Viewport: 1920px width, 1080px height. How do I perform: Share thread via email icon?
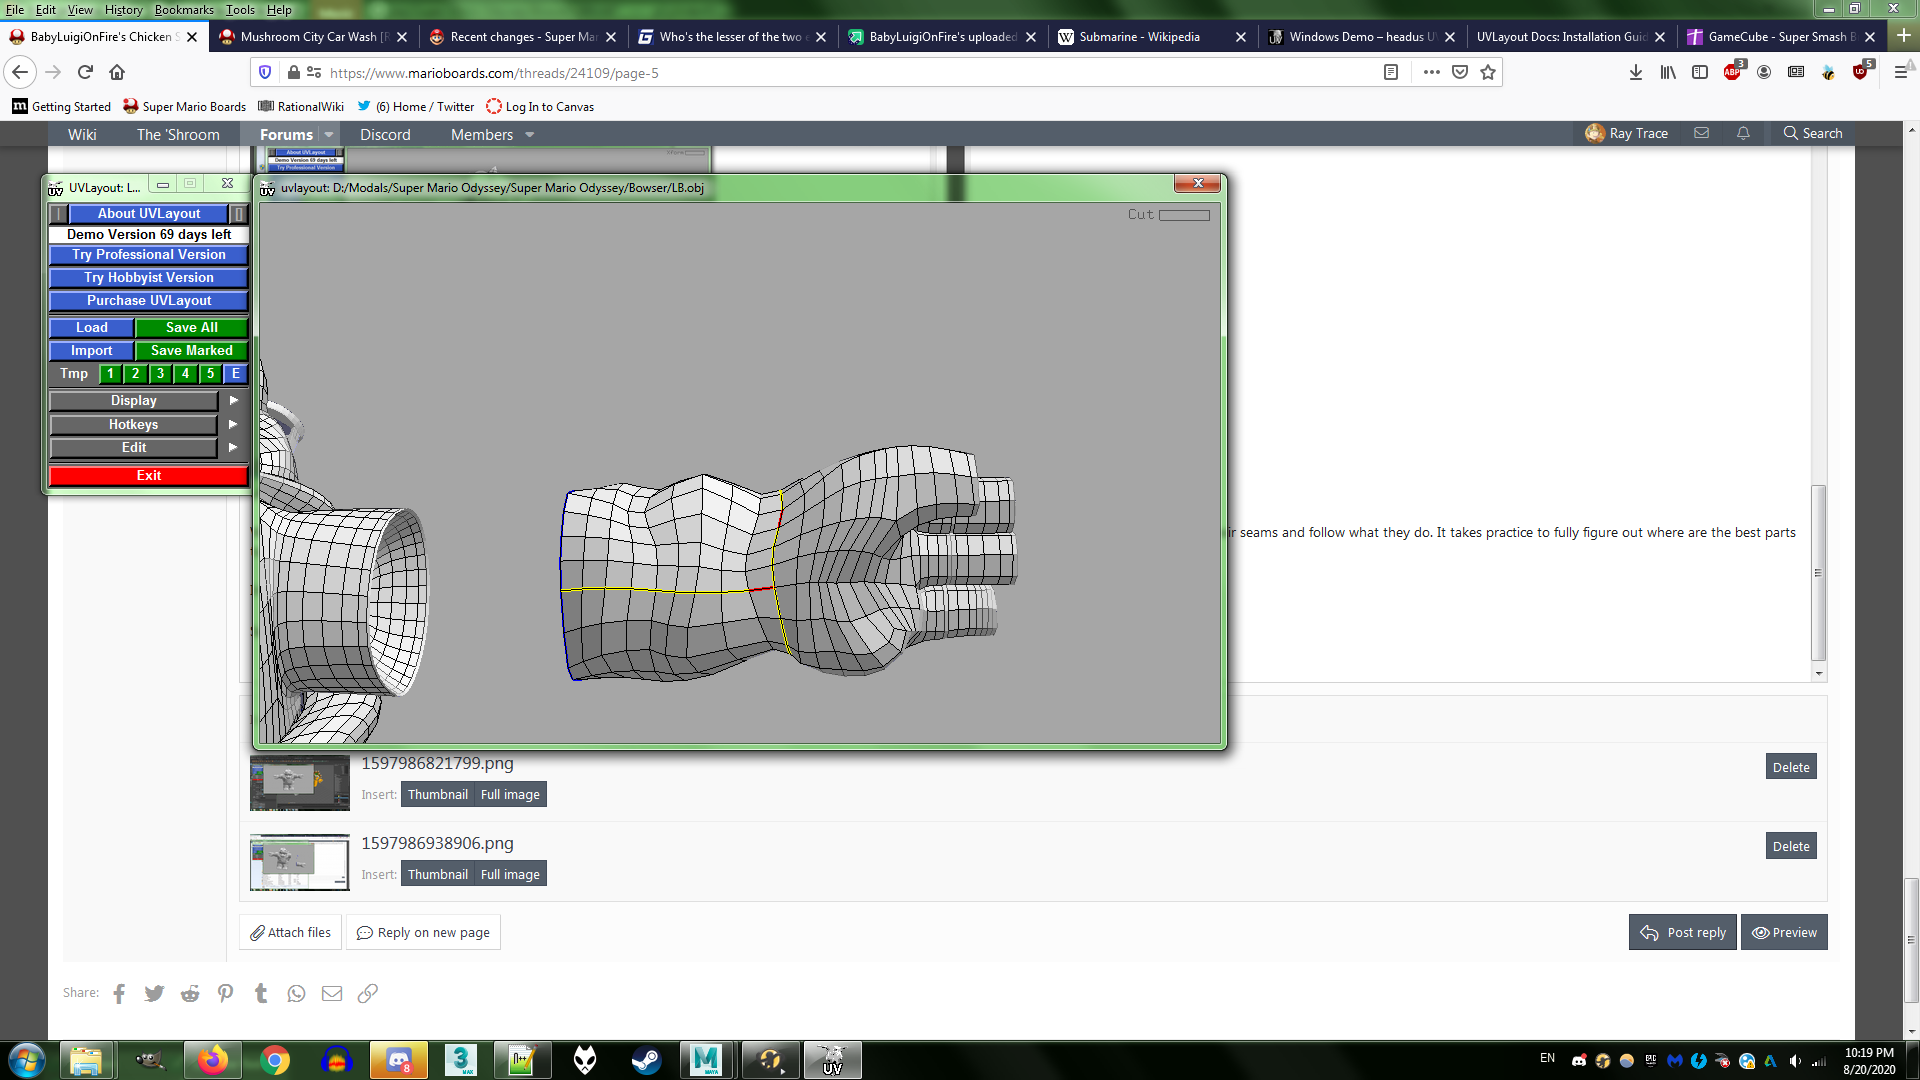point(332,993)
